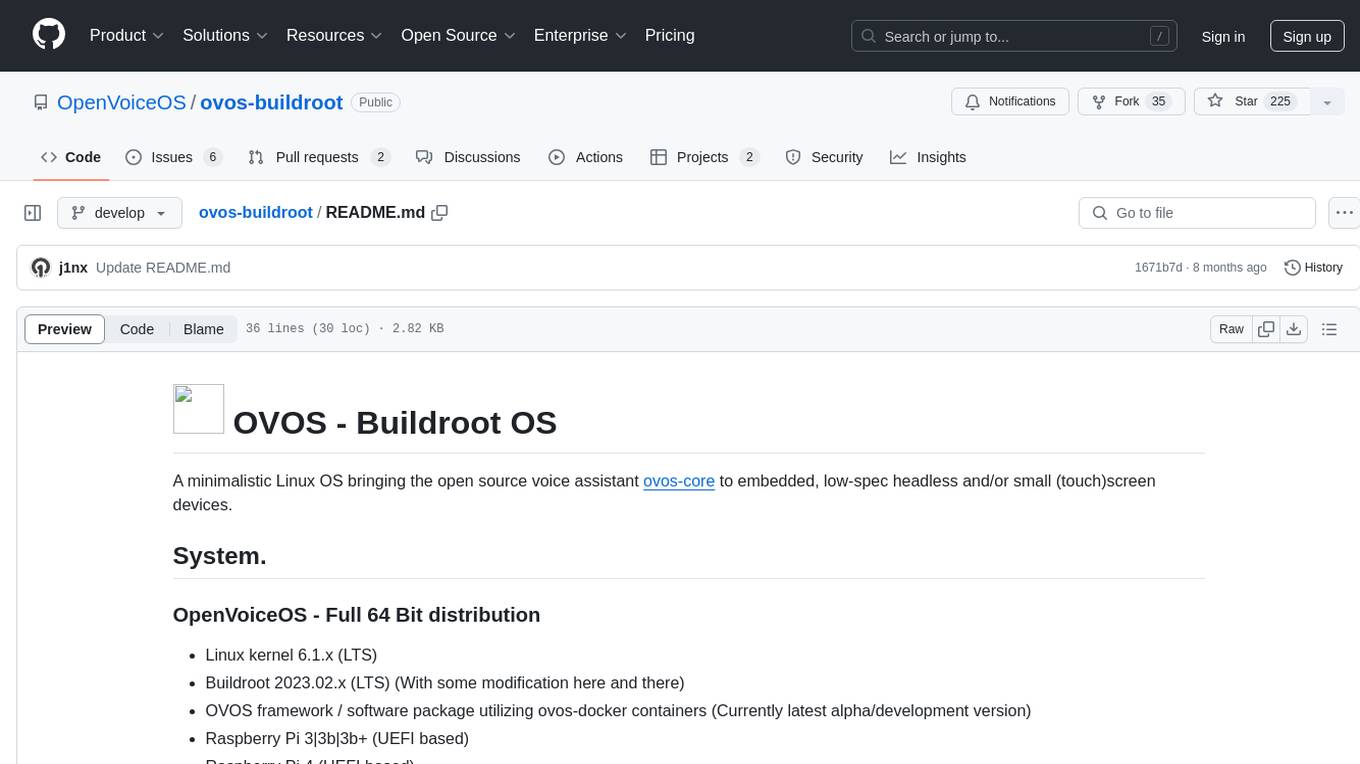
Task: Open the Pricing page
Action: (670, 35)
